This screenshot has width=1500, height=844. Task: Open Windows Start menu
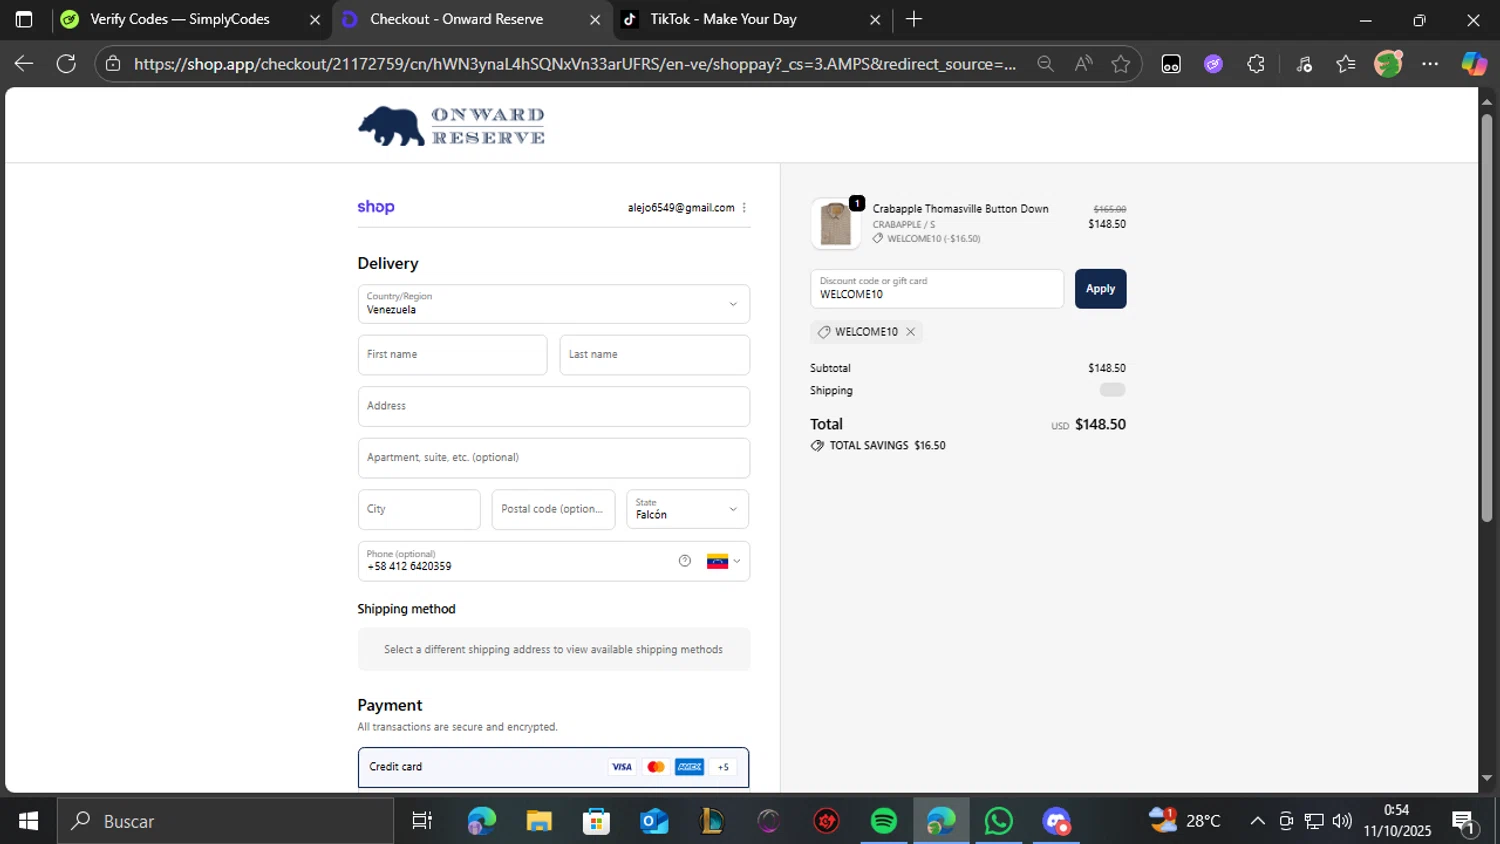coord(28,821)
